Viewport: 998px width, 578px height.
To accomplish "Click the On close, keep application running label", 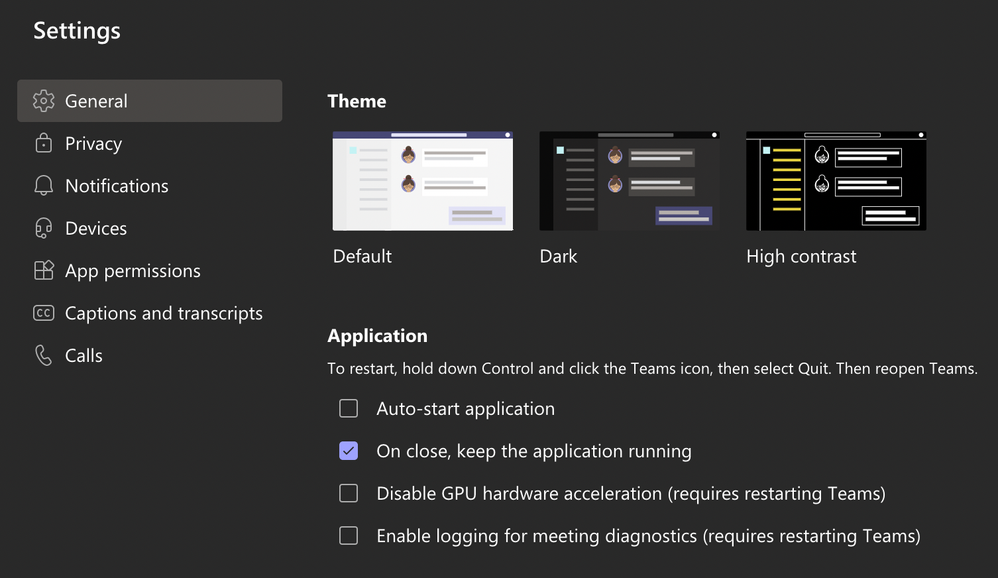I will tap(534, 451).
